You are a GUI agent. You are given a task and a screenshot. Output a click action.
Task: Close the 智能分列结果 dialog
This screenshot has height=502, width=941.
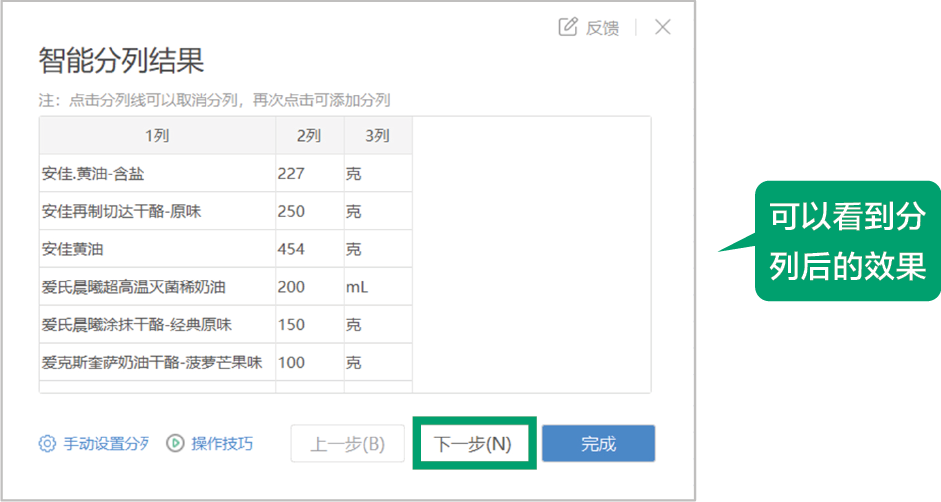[x=663, y=27]
